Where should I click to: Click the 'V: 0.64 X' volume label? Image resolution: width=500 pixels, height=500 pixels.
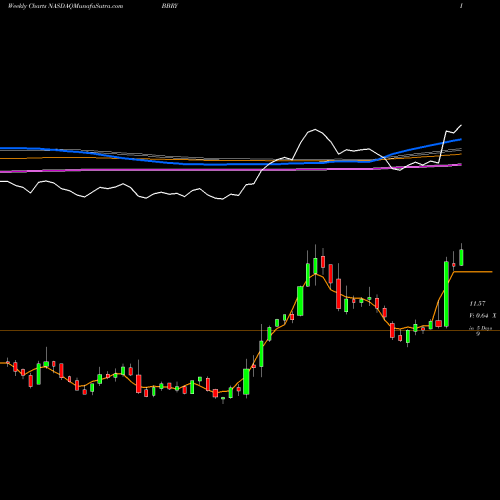(483, 316)
